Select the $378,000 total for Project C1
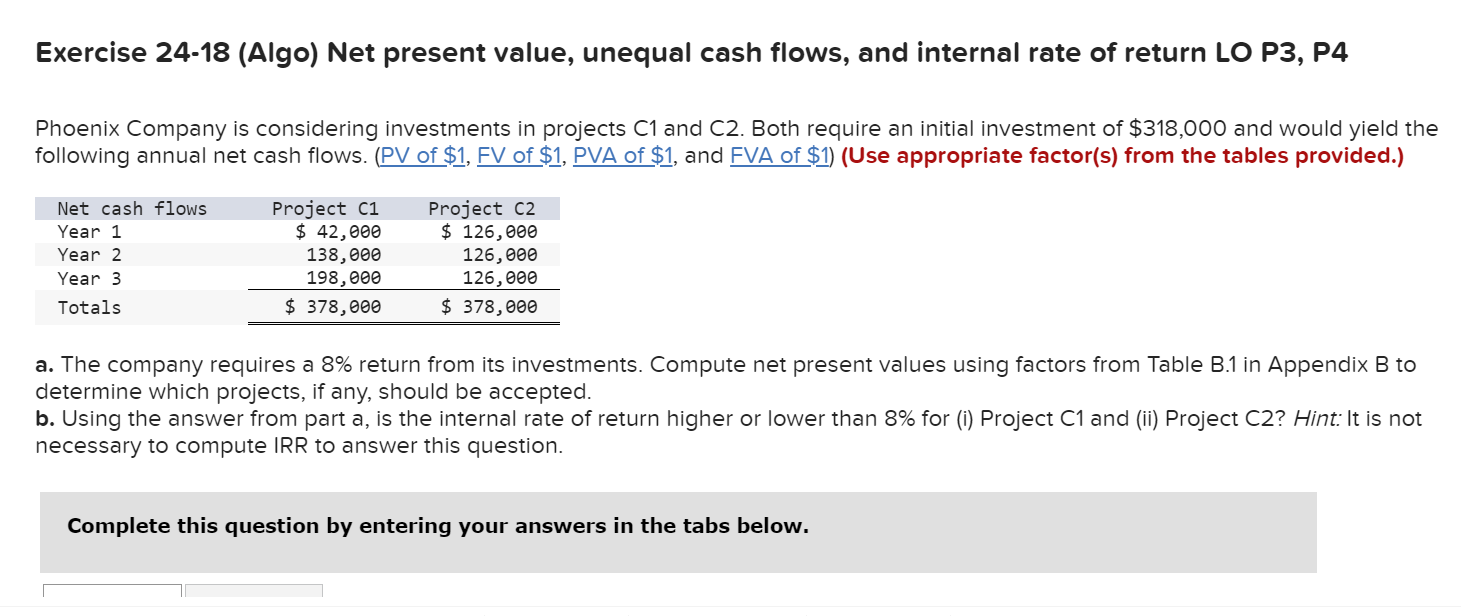 click(335, 307)
